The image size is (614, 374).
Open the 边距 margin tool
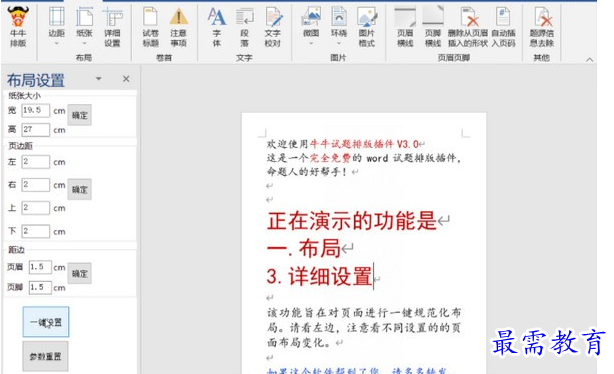point(57,17)
